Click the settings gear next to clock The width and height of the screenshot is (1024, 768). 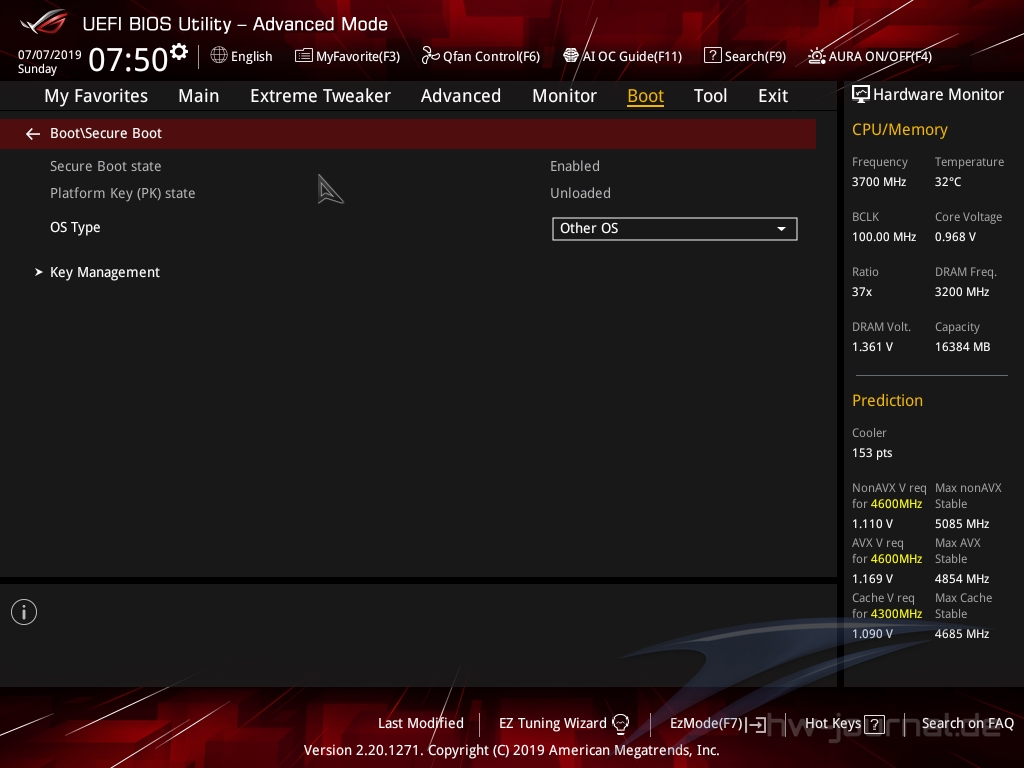pyautogui.click(x=179, y=52)
